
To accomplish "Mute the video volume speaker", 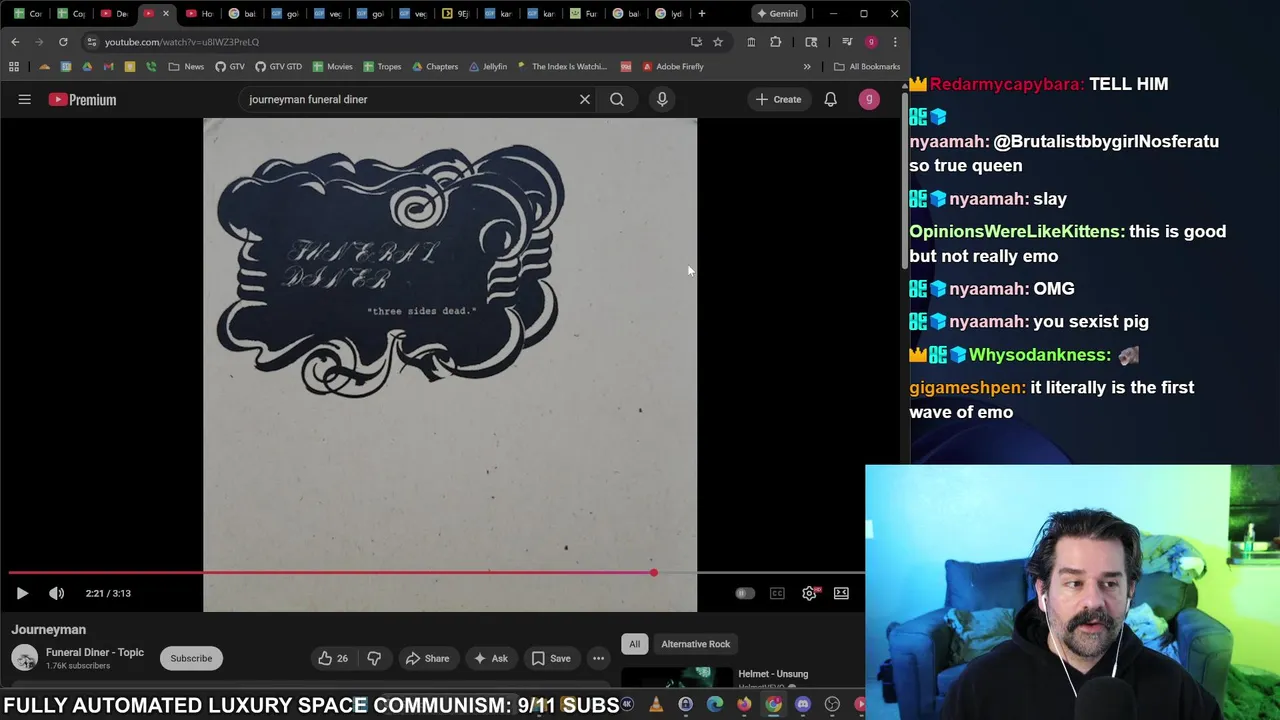I will pyautogui.click(x=57, y=593).
